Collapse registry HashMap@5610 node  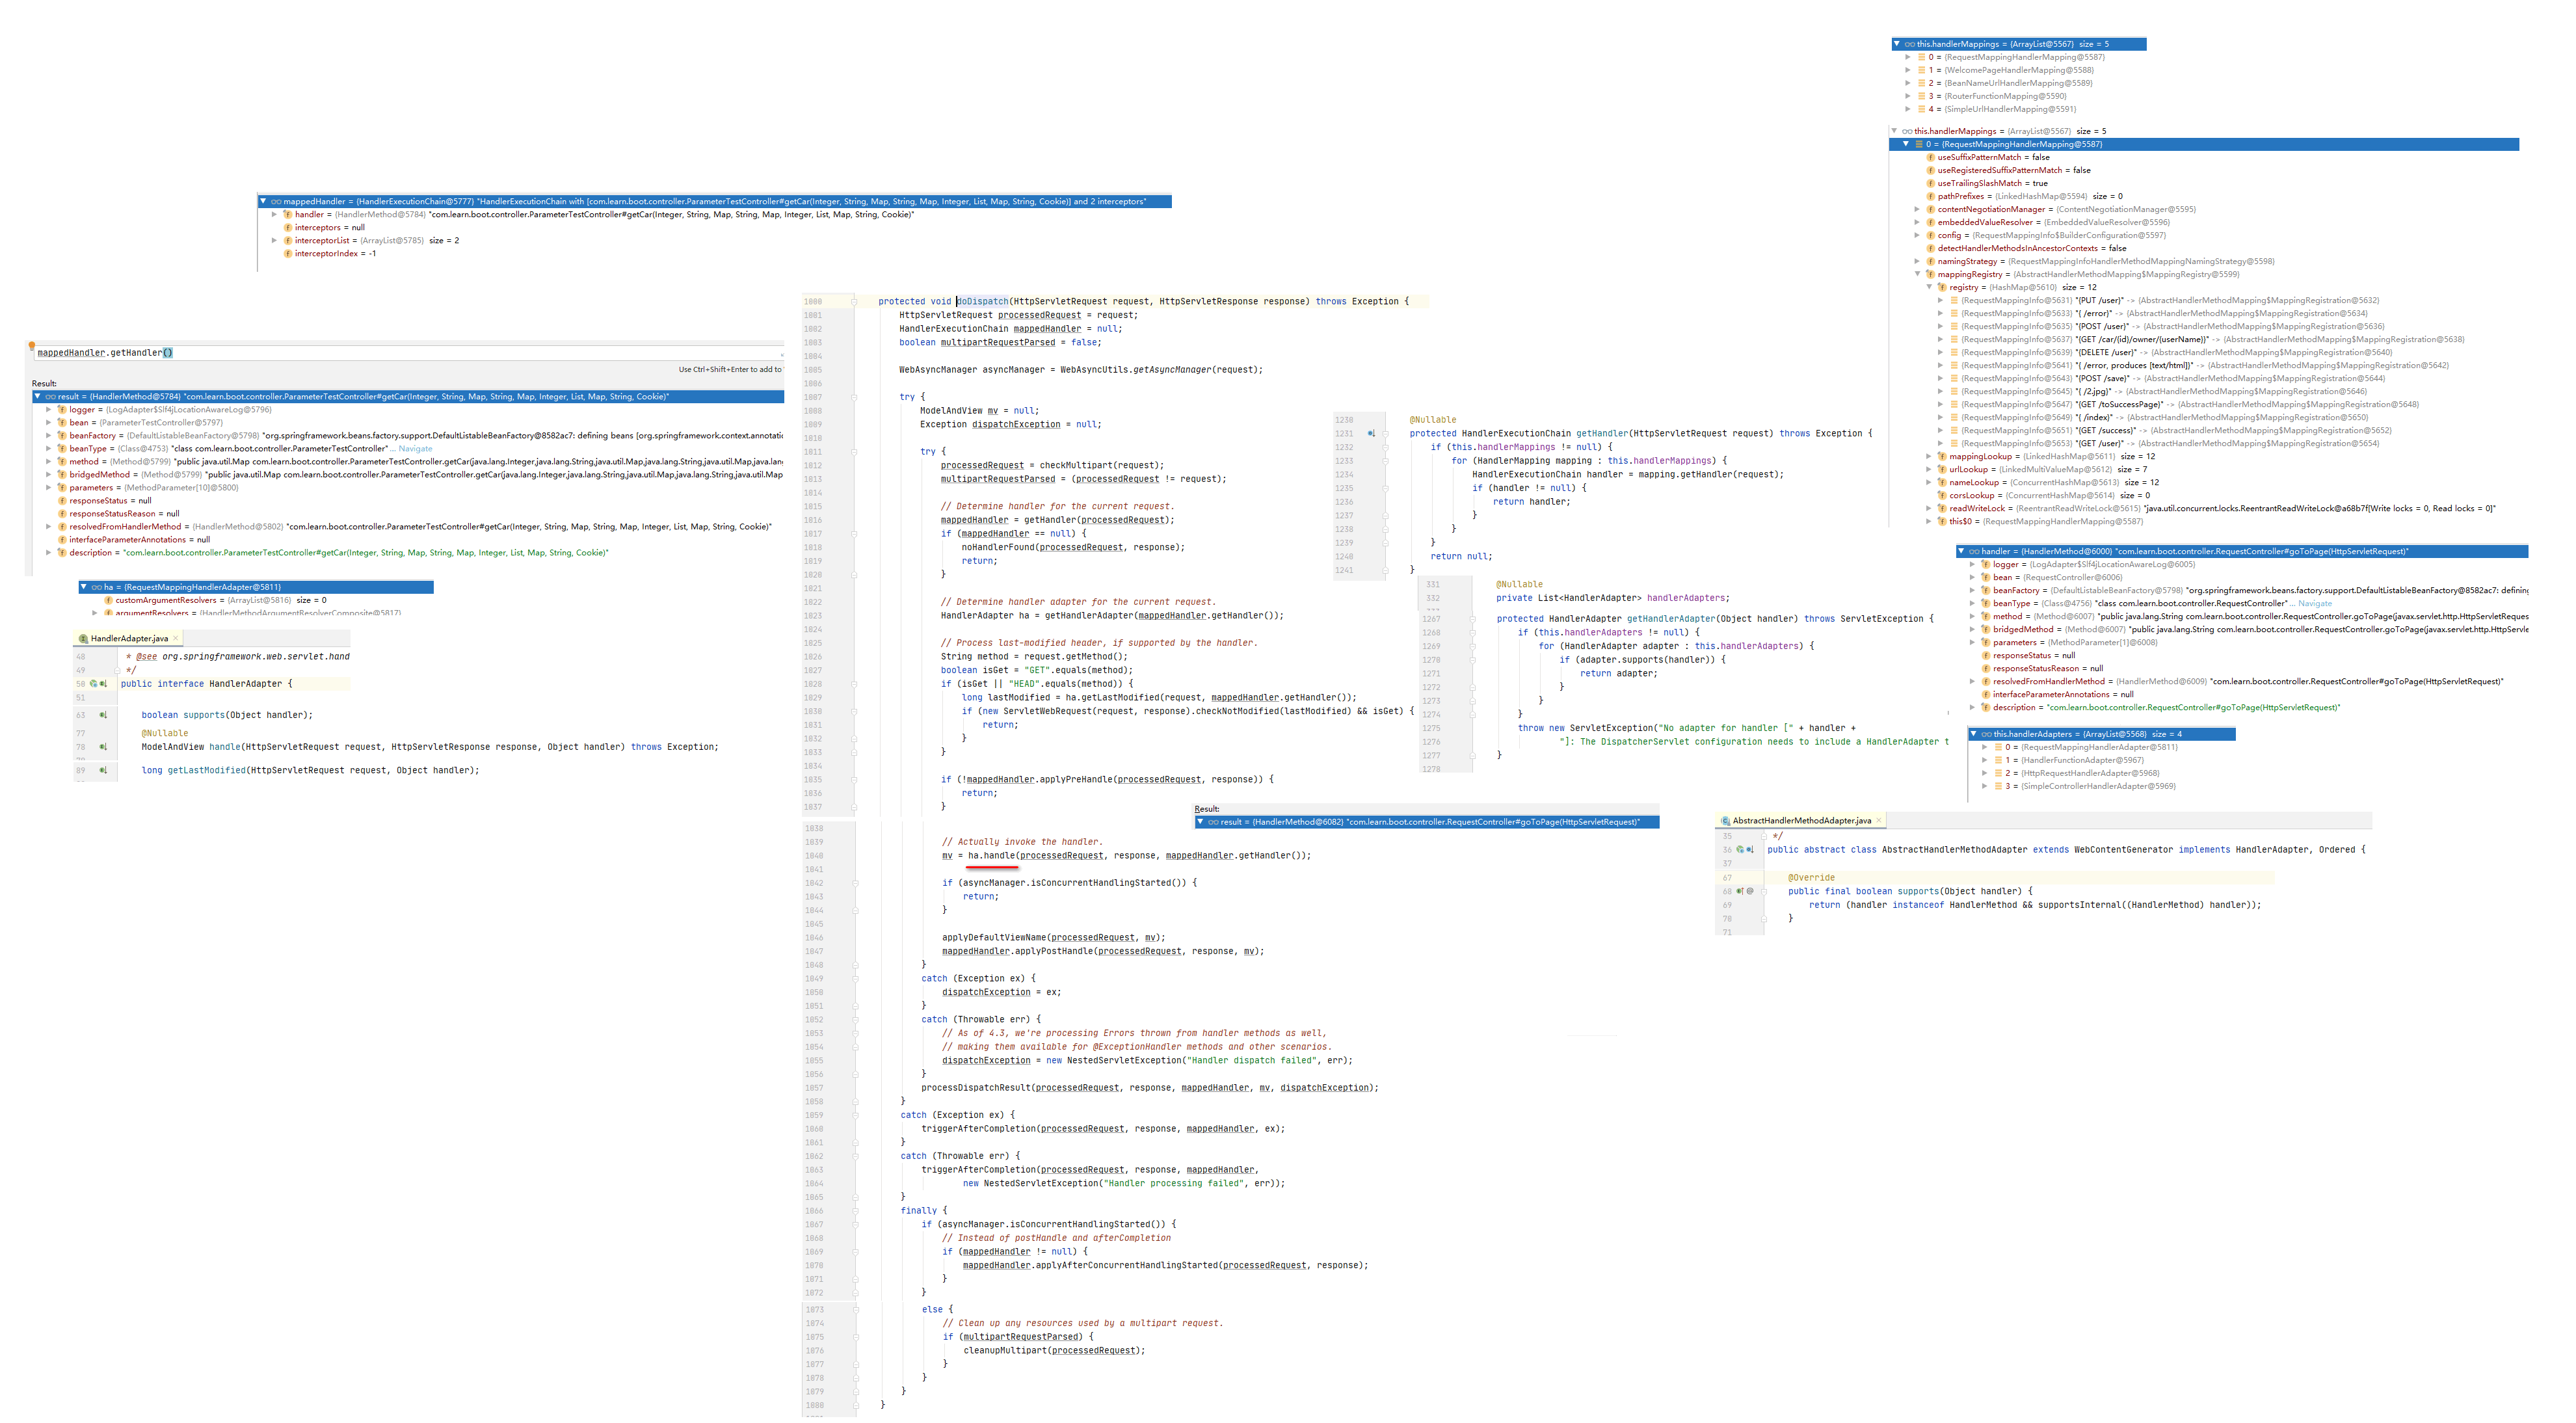coord(1929,287)
